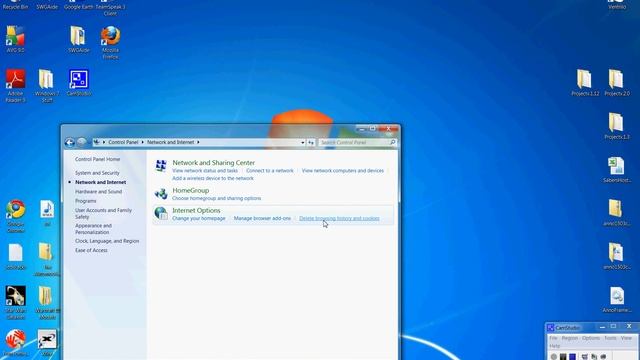
Task: Click the Internet Options globe icon
Action: pyautogui.click(x=161, y=213)
